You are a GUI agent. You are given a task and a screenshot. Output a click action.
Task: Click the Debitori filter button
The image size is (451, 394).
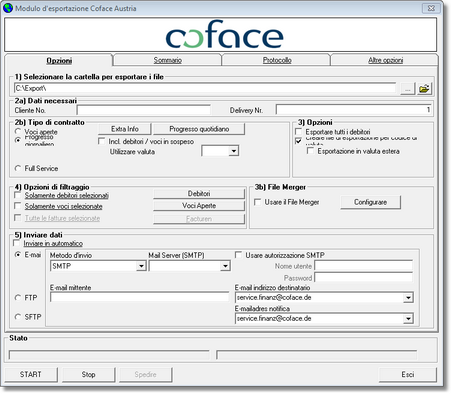click(x=199, y=194)
